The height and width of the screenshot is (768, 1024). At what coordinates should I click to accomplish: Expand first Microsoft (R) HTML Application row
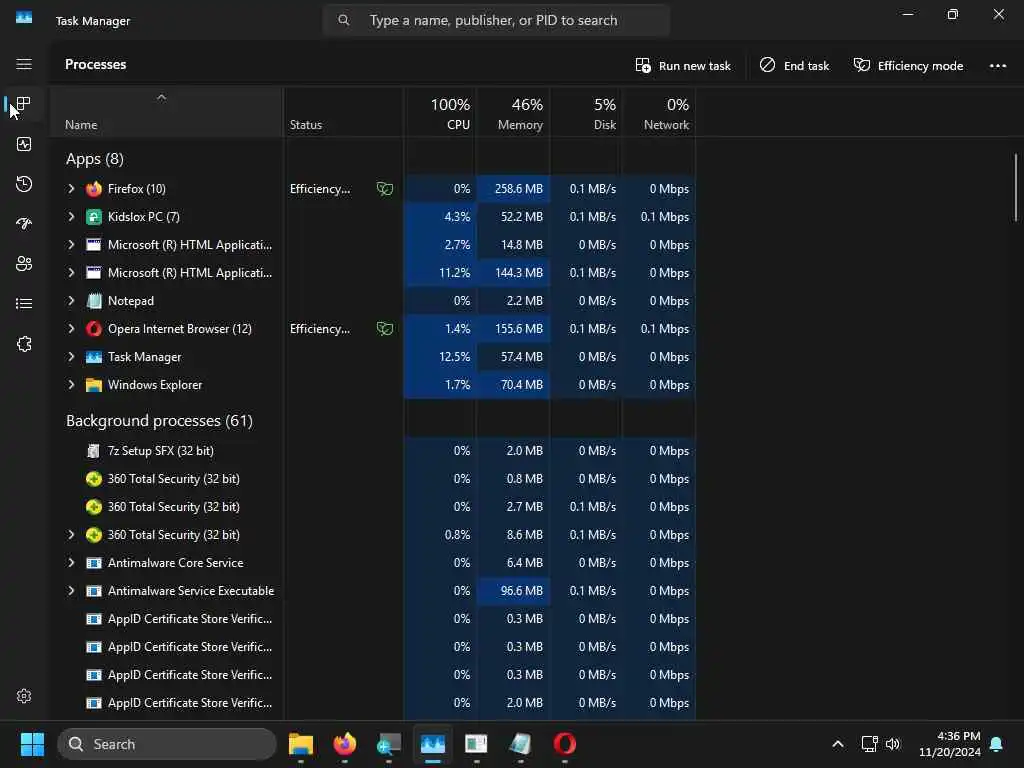pyautogui.click(x=71, y=245)
